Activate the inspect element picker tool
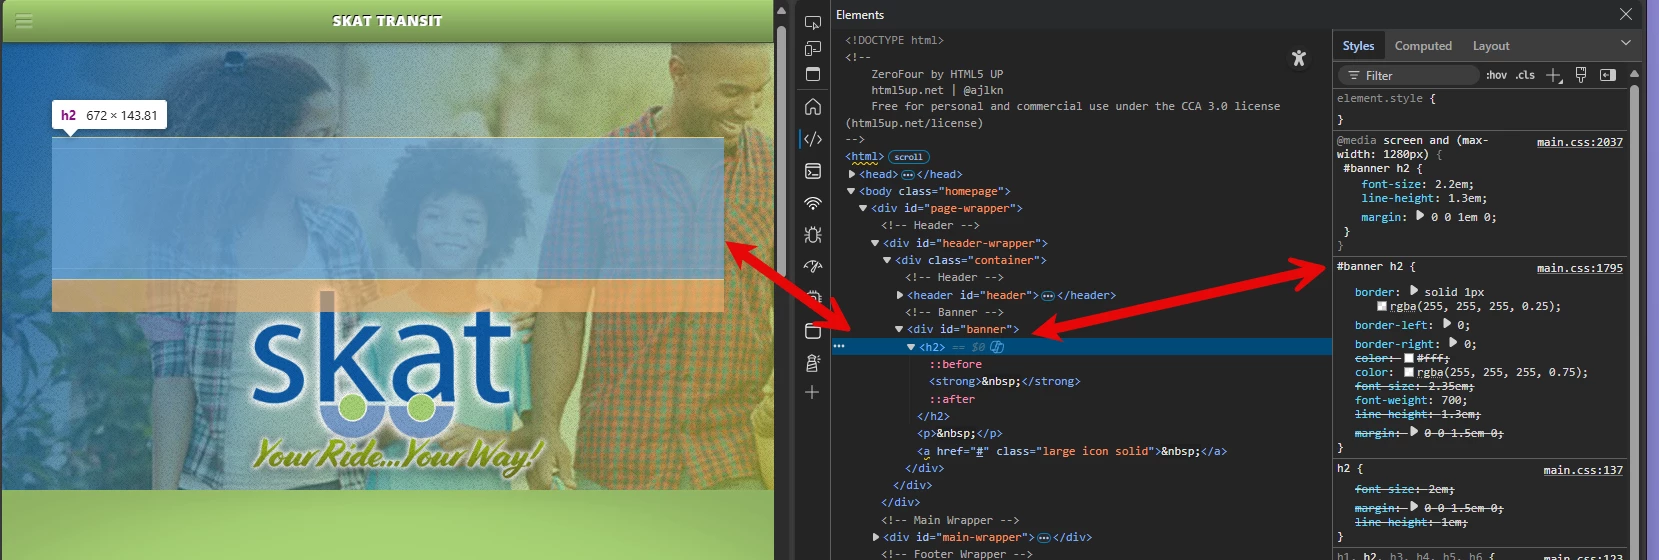1659x560 pixels. point(813,22)
